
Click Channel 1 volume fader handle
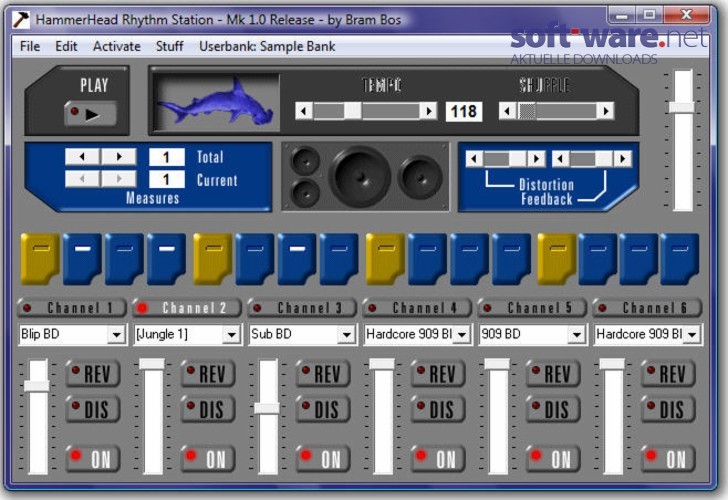coord(37,386)
